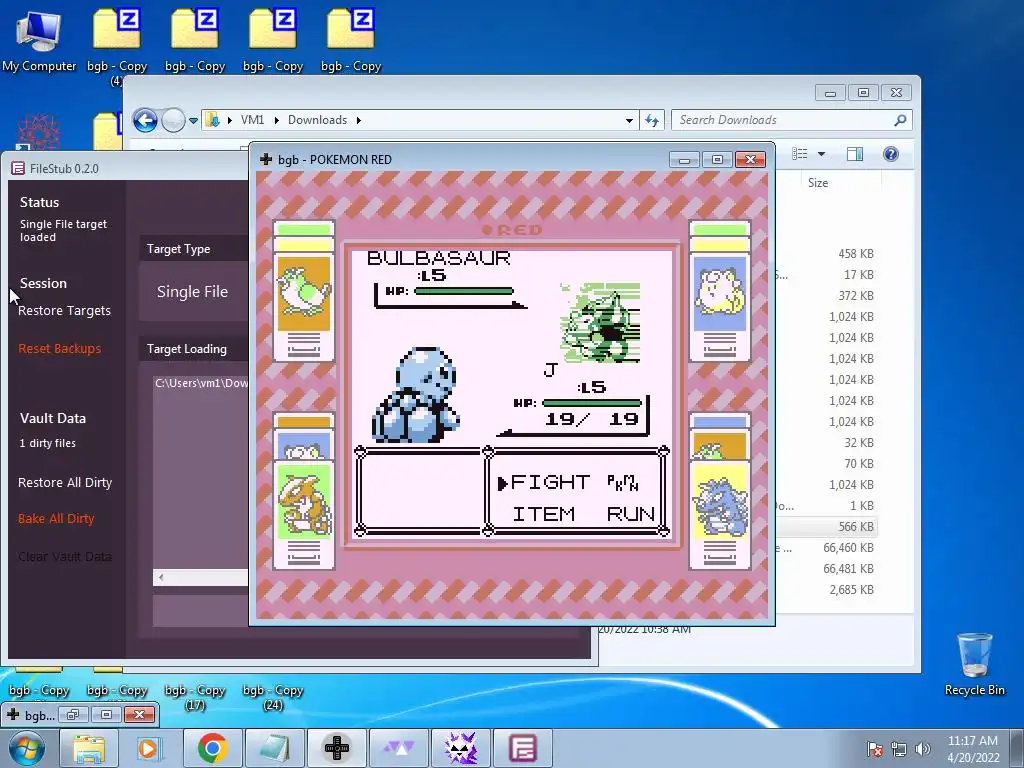1024x768 pixels.
Task: Click the taskbar clock showing 11:17 AM
Action: (973, 749)
